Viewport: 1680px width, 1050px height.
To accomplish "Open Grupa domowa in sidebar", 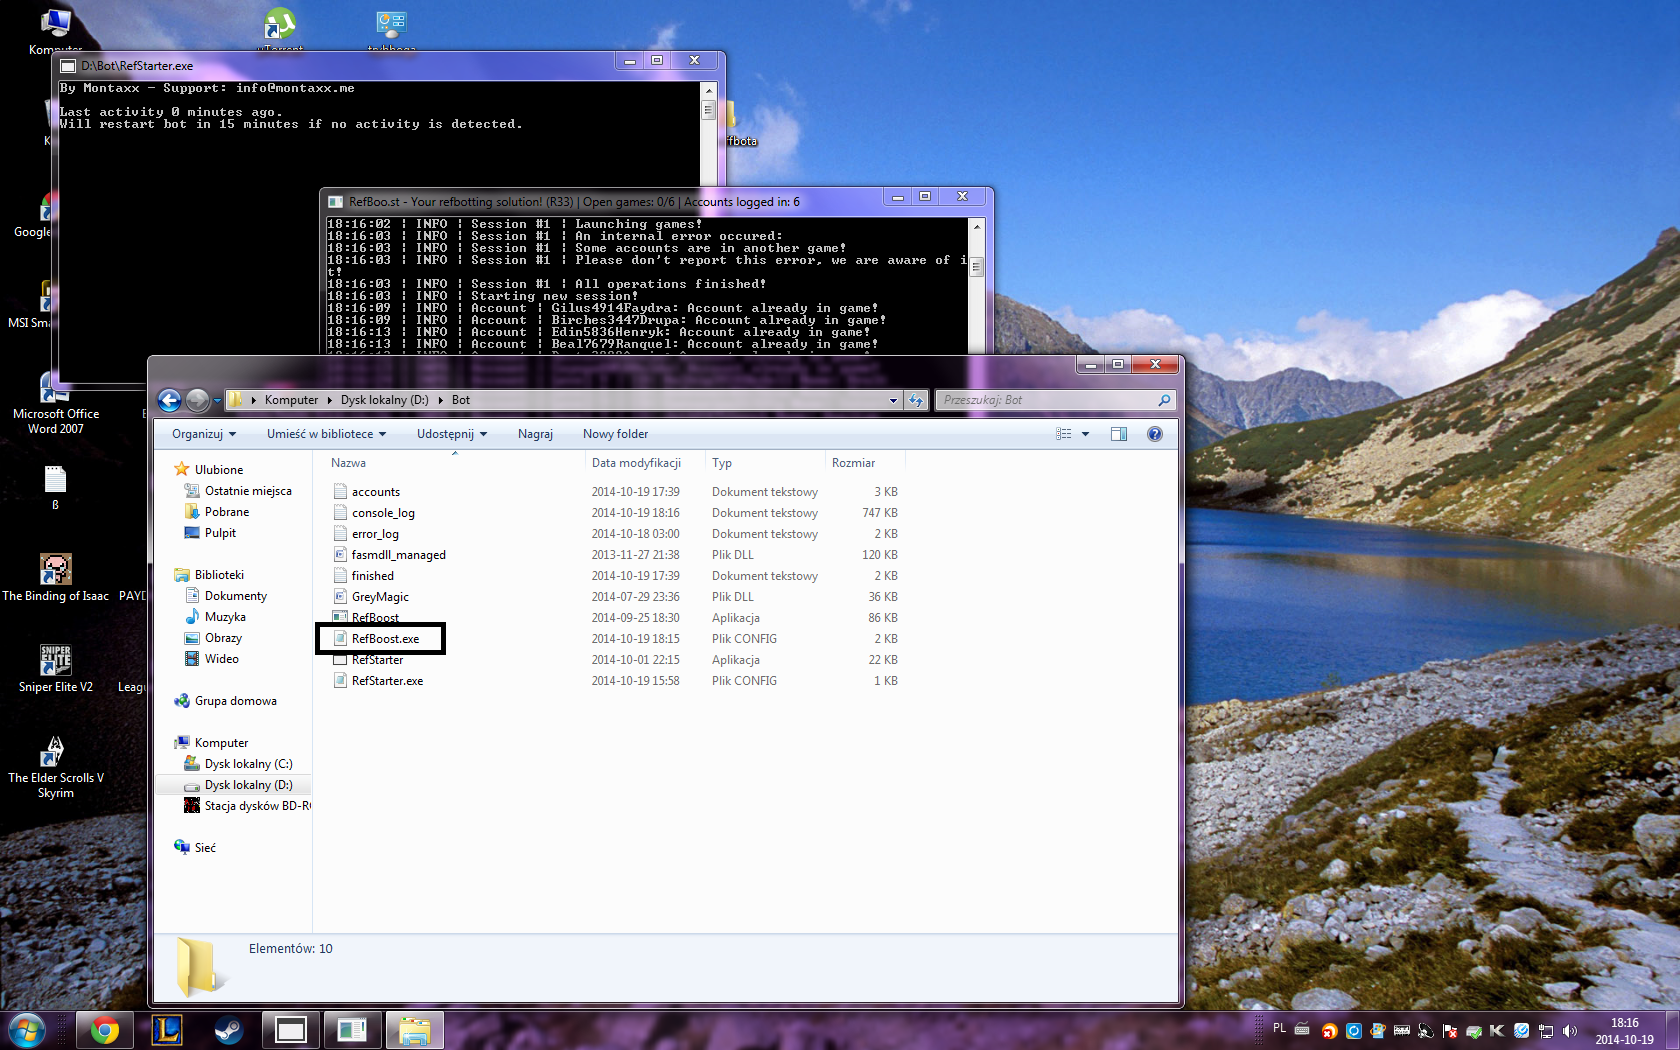I will click(x=235, y=701).
